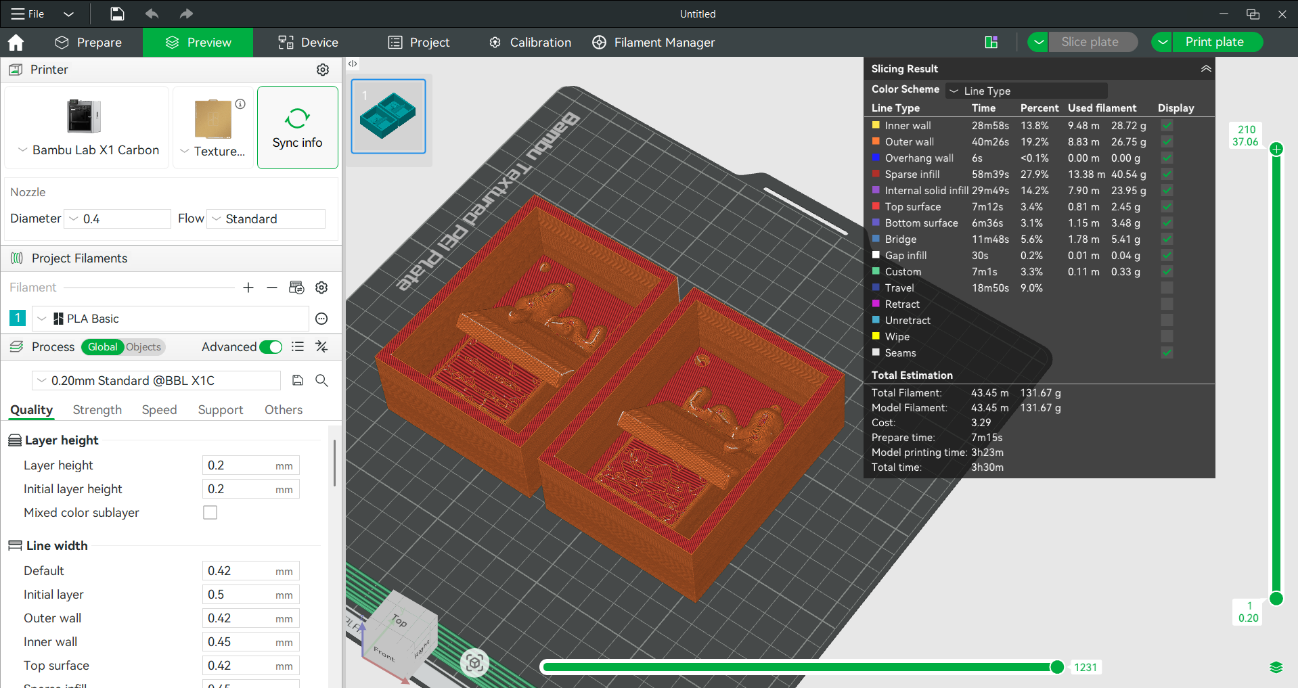Open the PLA Basic filament dropdown
1298x688 pixels.
tap(170, 319)
